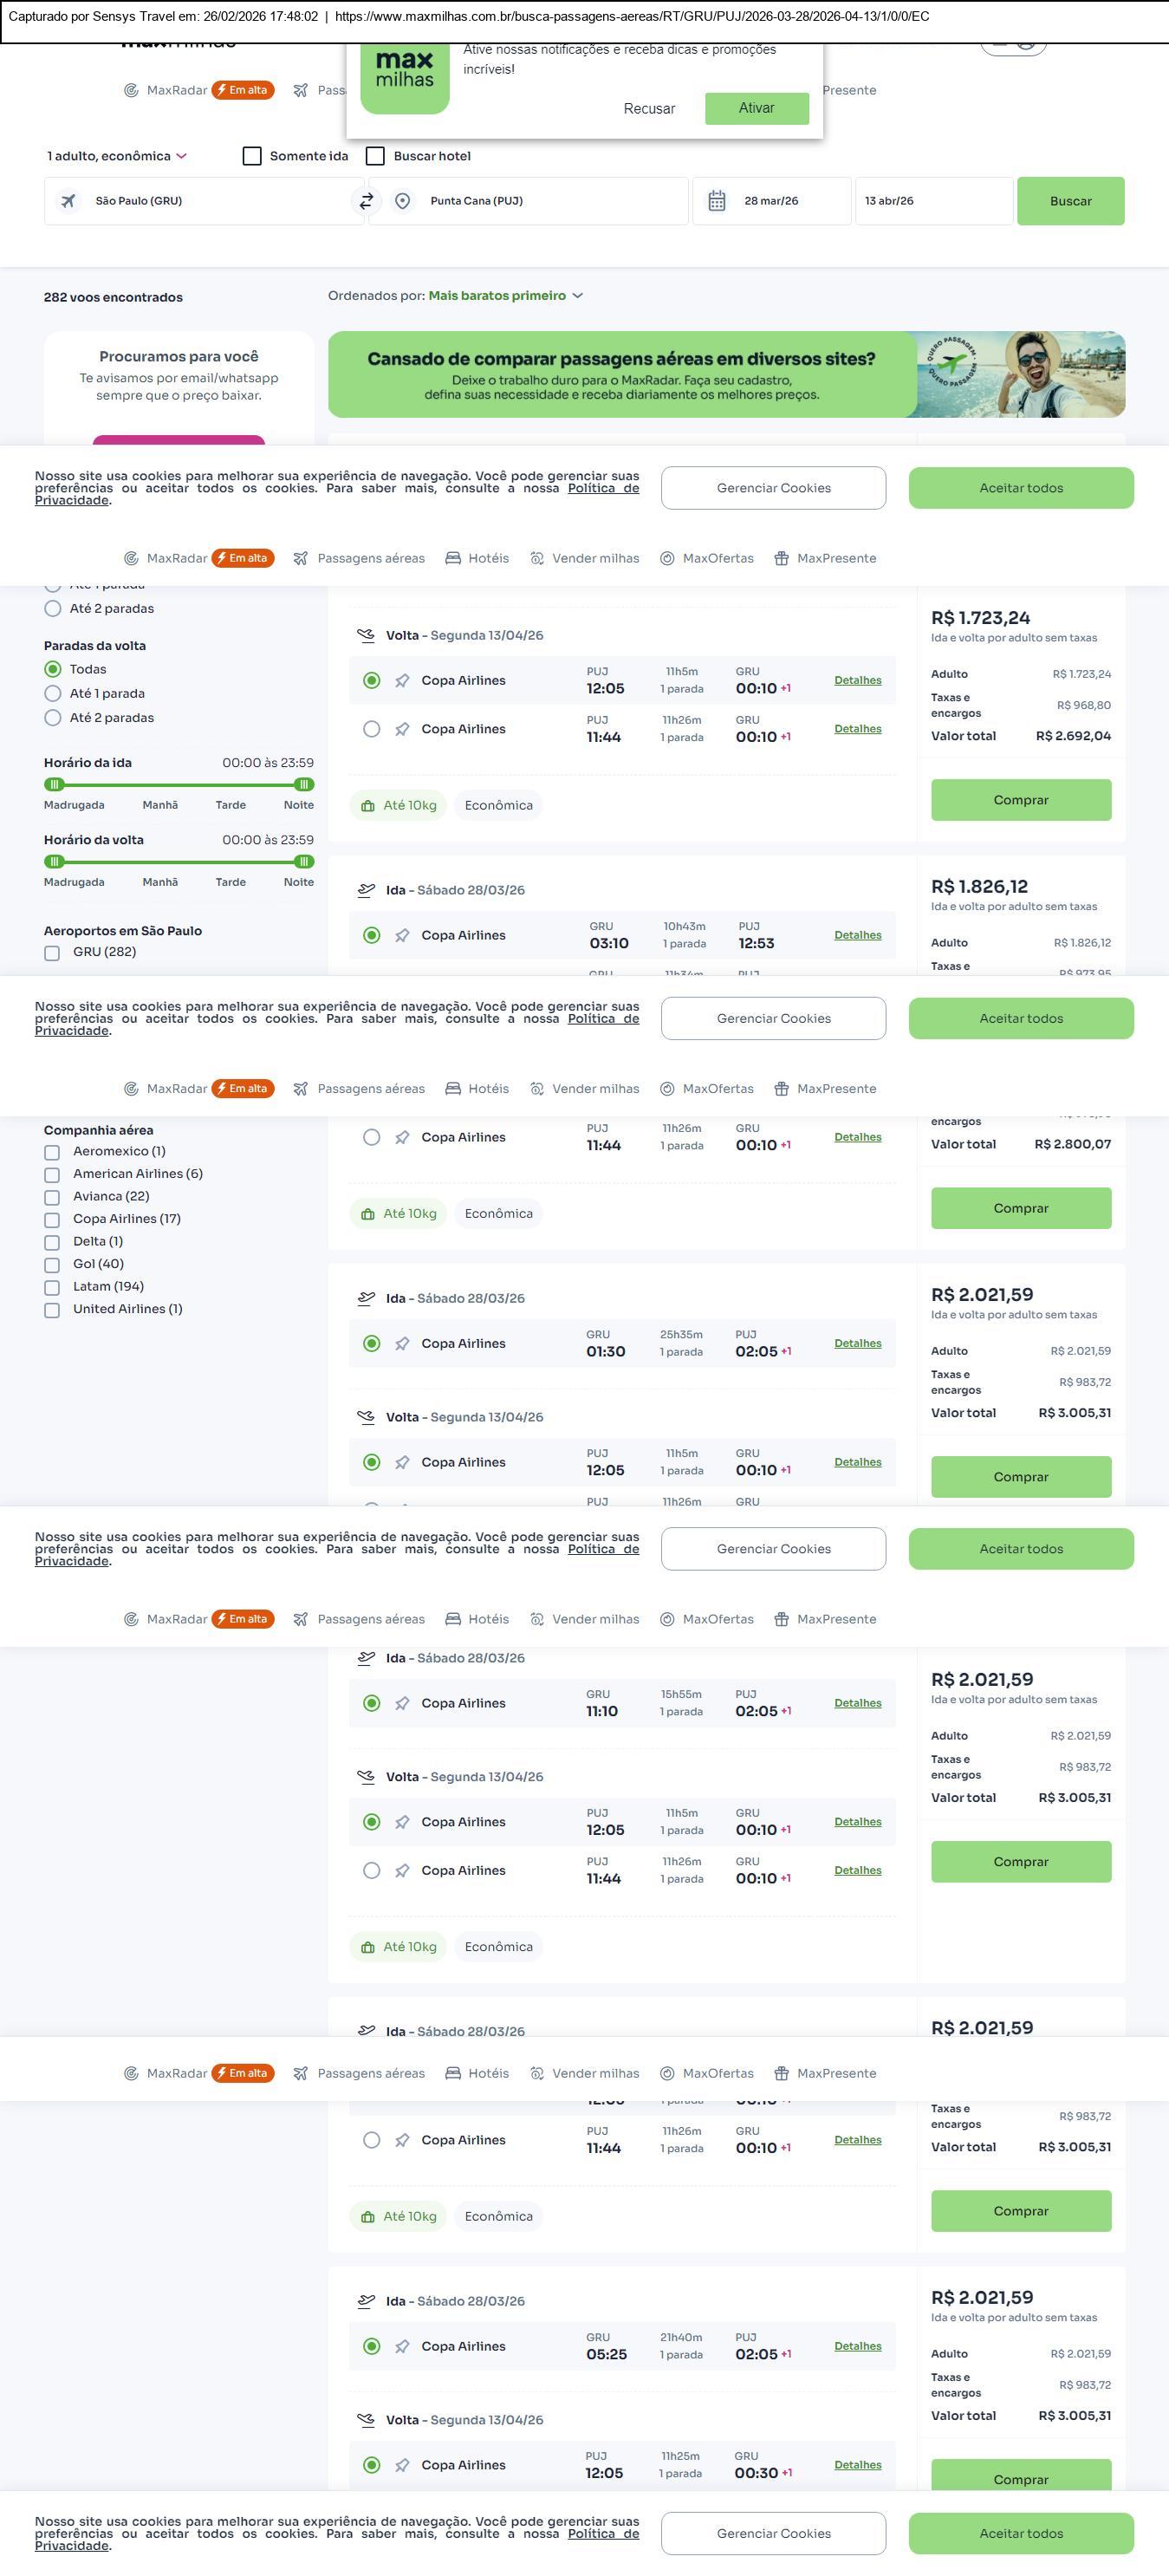Click the airplane icon in São Paulo (GRU) field
This screenshot has height=2576, width=1169.
point(68,201)
